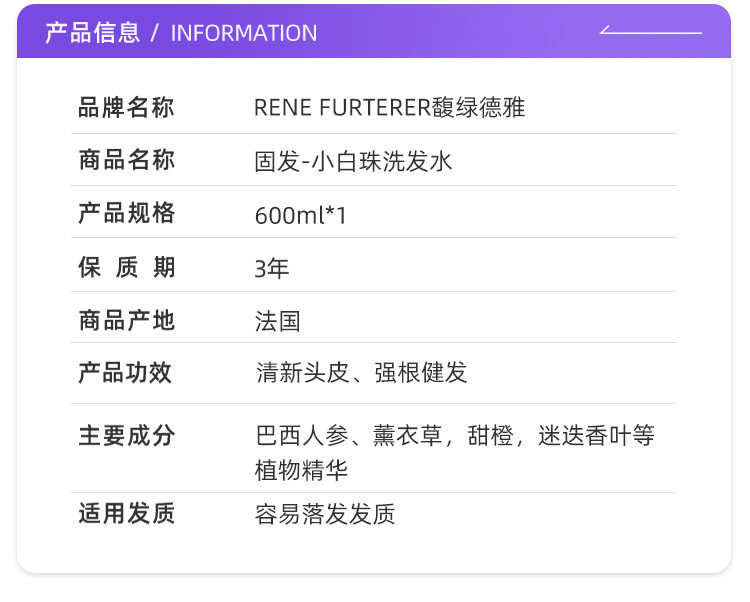
Task: Select the 产品功效 row label
Action: point(126,373)
